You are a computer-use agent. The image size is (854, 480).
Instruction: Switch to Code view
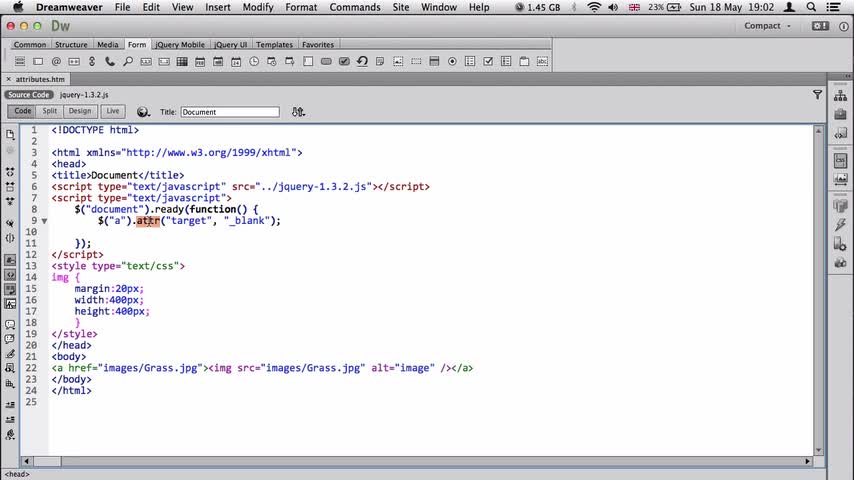point(22,111)
